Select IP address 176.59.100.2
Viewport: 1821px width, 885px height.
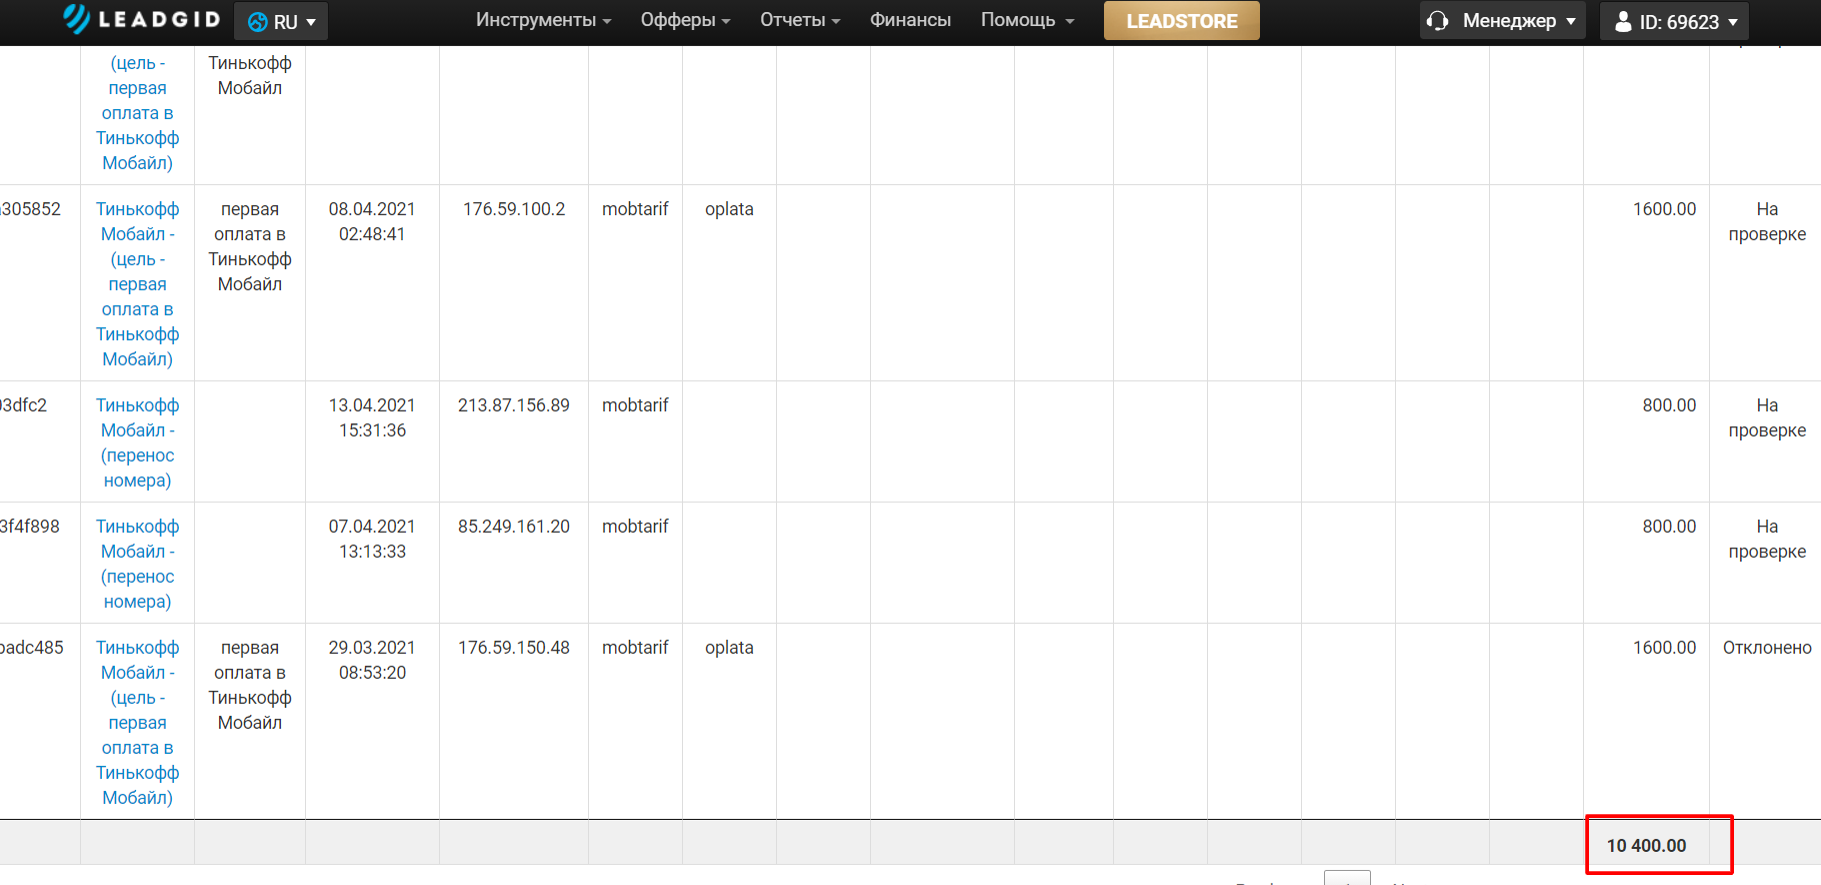514,209
